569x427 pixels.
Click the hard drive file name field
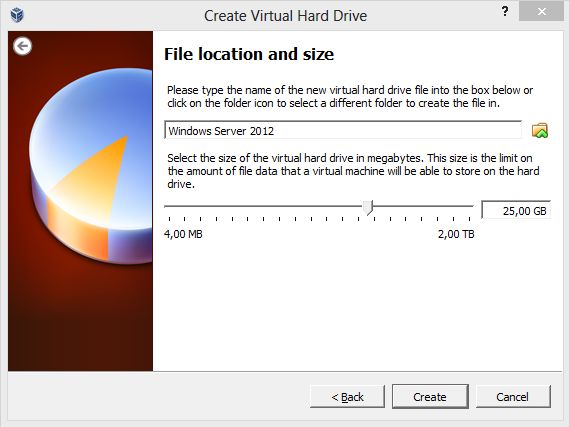(343, 130)
